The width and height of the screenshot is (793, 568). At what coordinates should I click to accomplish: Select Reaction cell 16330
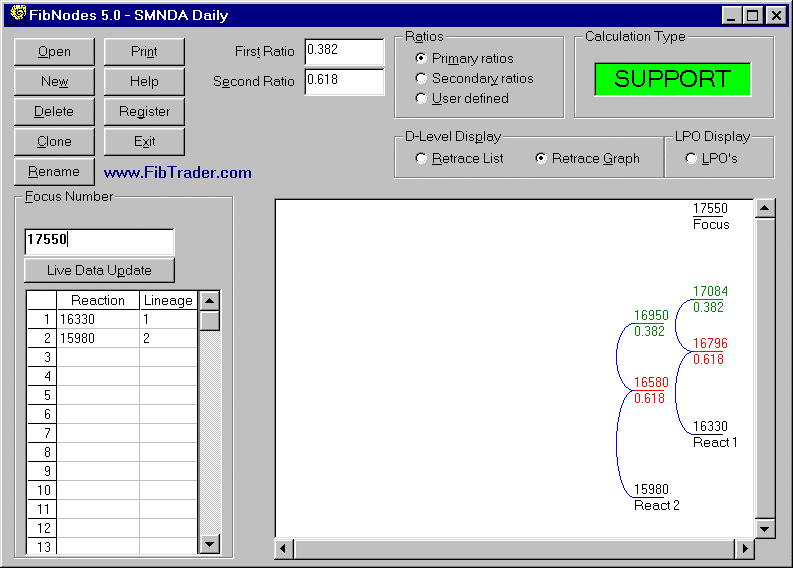[x=98, y=319]
